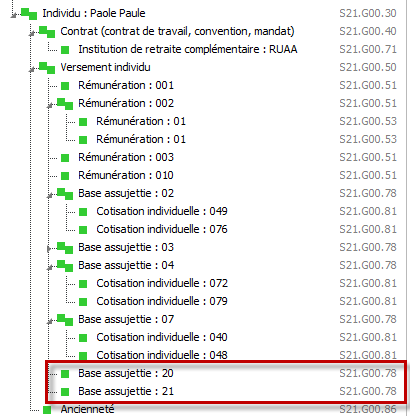Collapse the Base assujettie : 04 node
This screenshot has width=410, height=416.
50,267
